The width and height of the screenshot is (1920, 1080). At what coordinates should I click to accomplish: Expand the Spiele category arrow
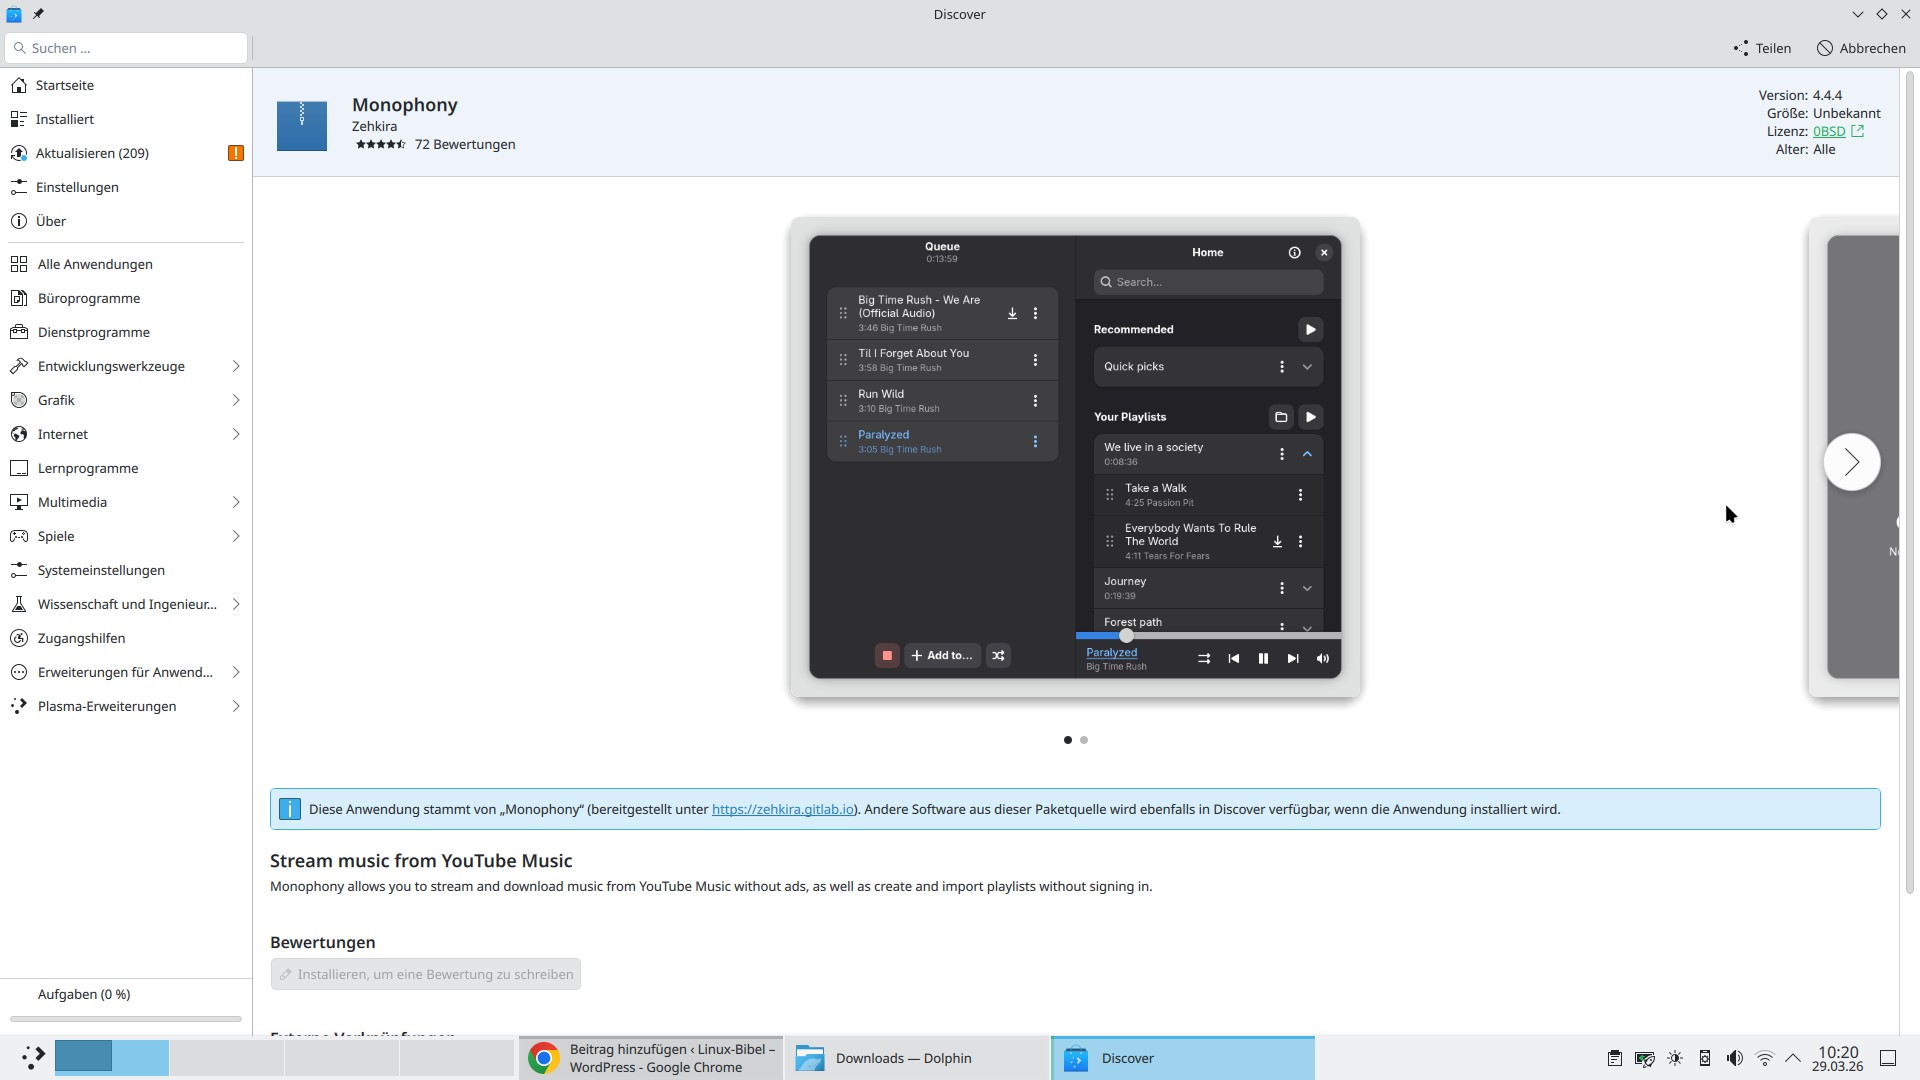236,536
